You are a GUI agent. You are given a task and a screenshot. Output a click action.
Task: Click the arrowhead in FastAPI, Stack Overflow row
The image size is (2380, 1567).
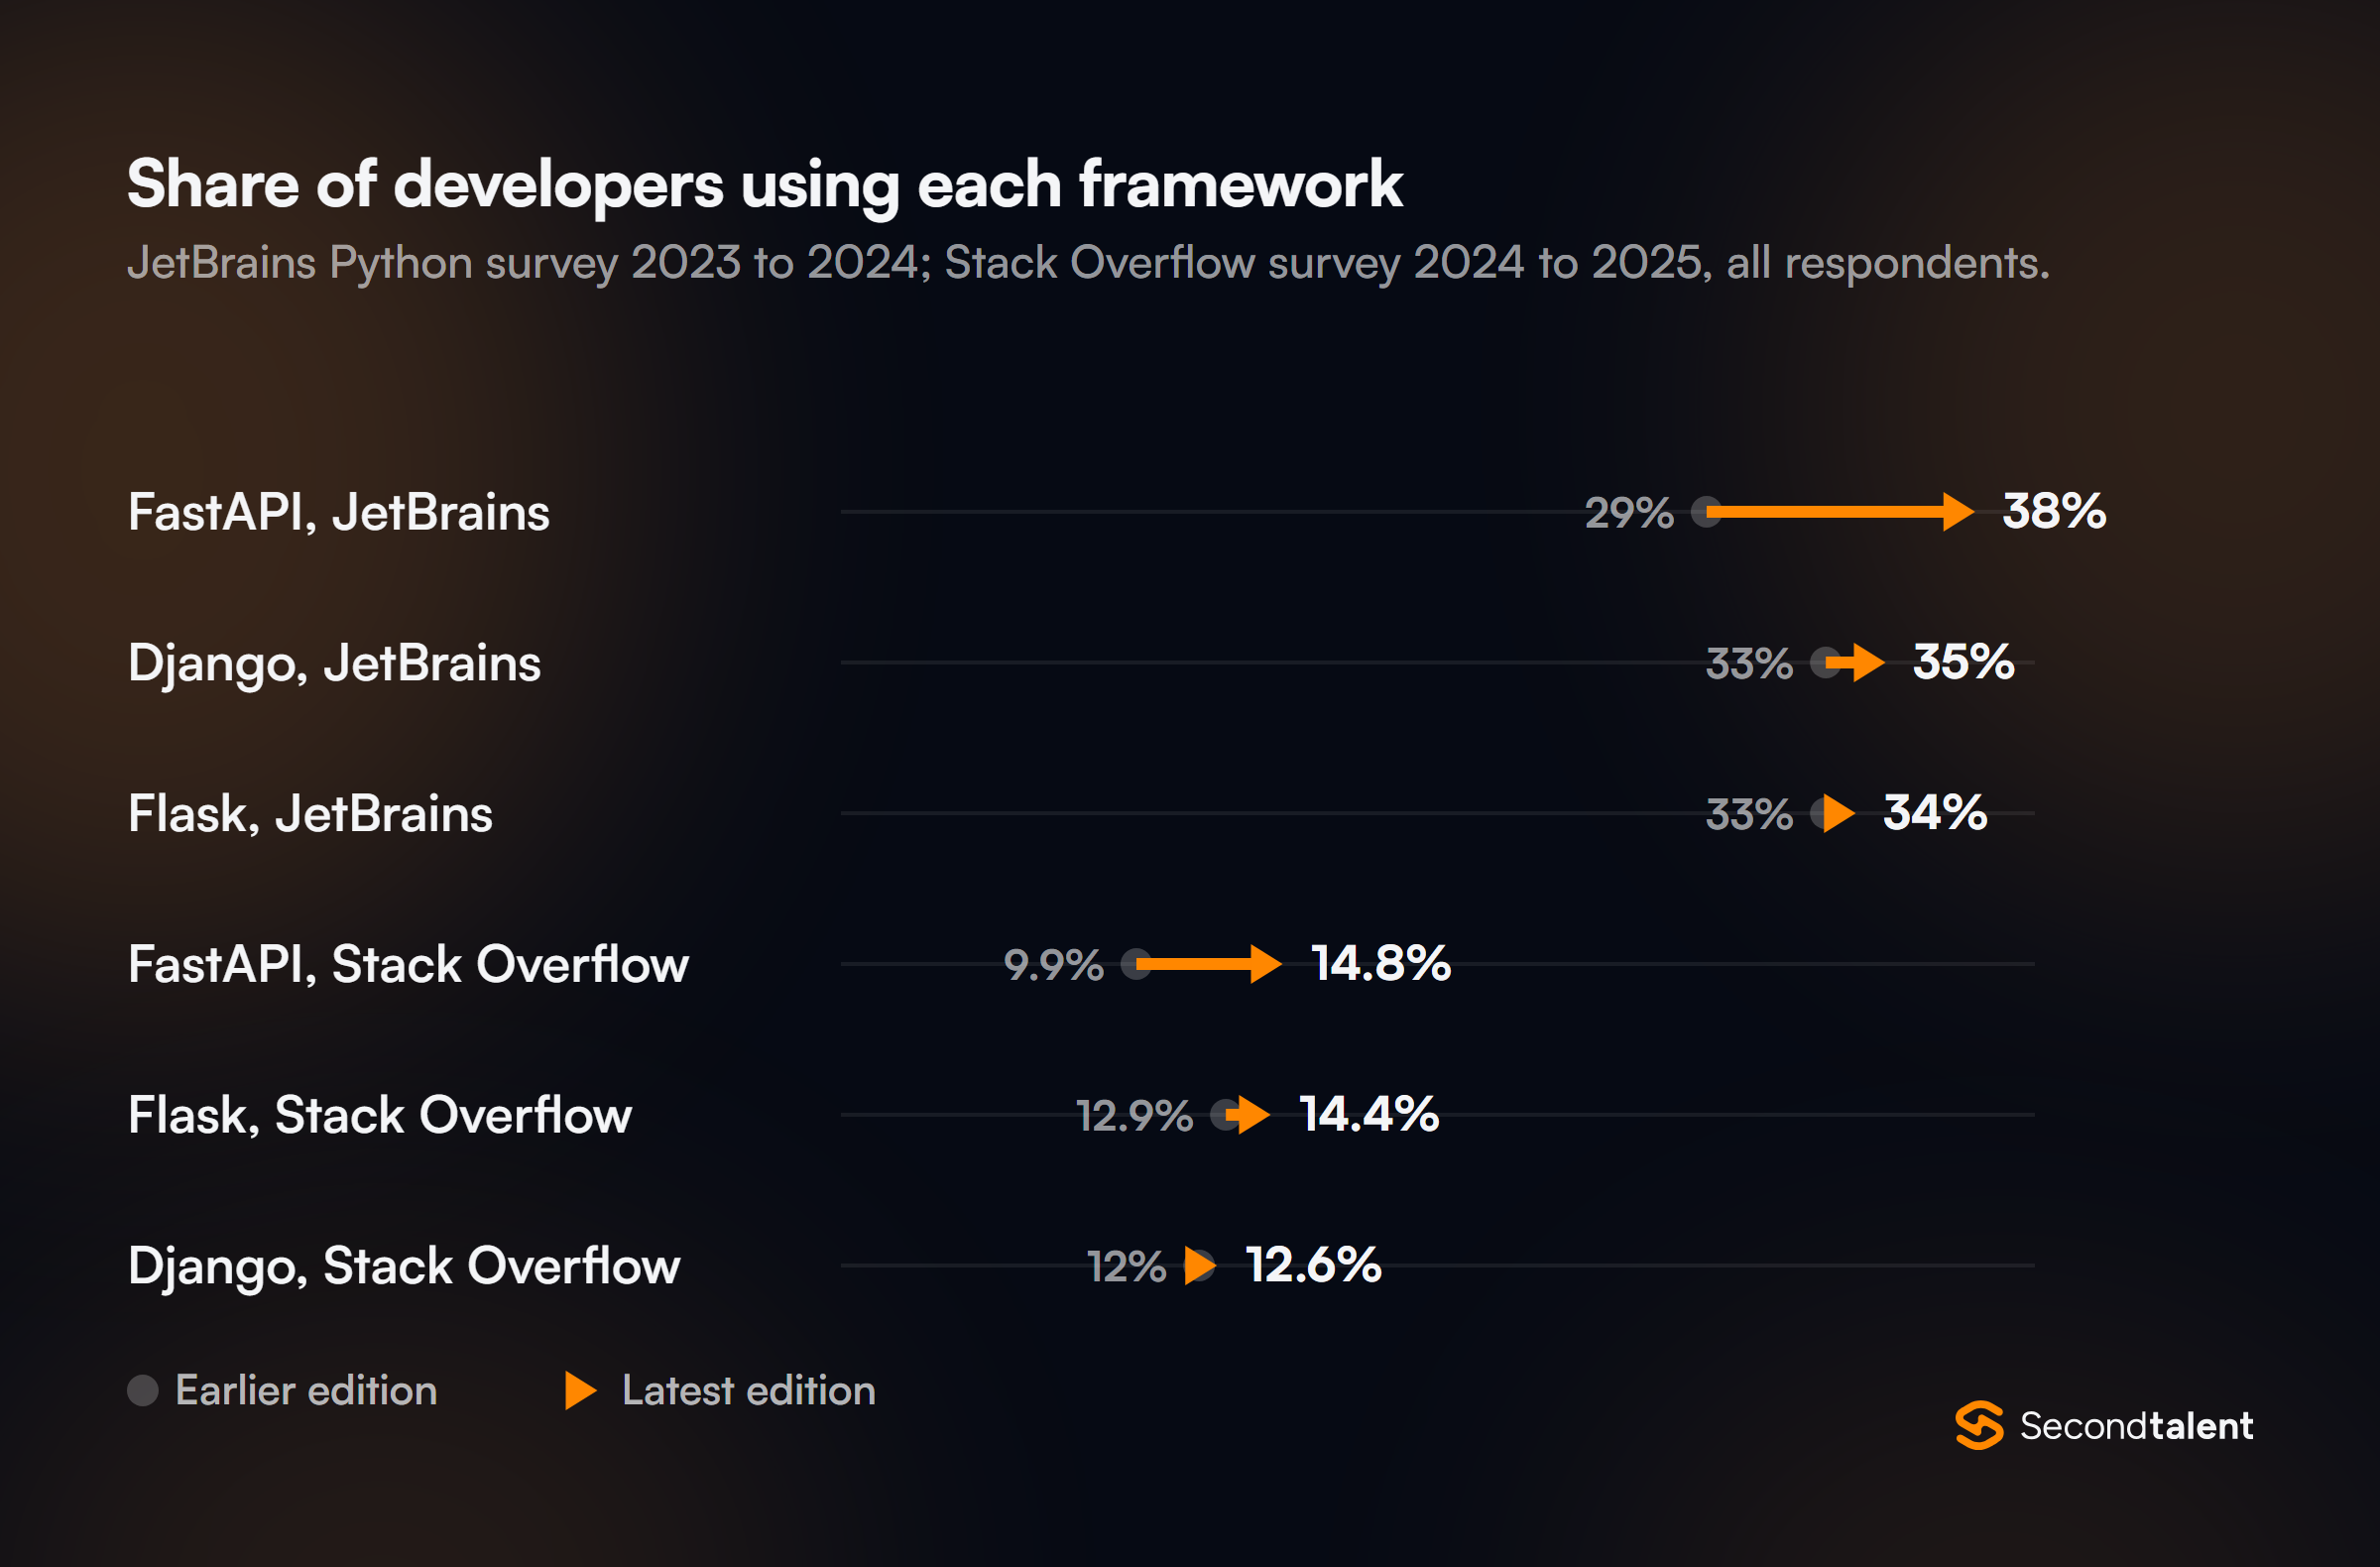[1266, 964]
